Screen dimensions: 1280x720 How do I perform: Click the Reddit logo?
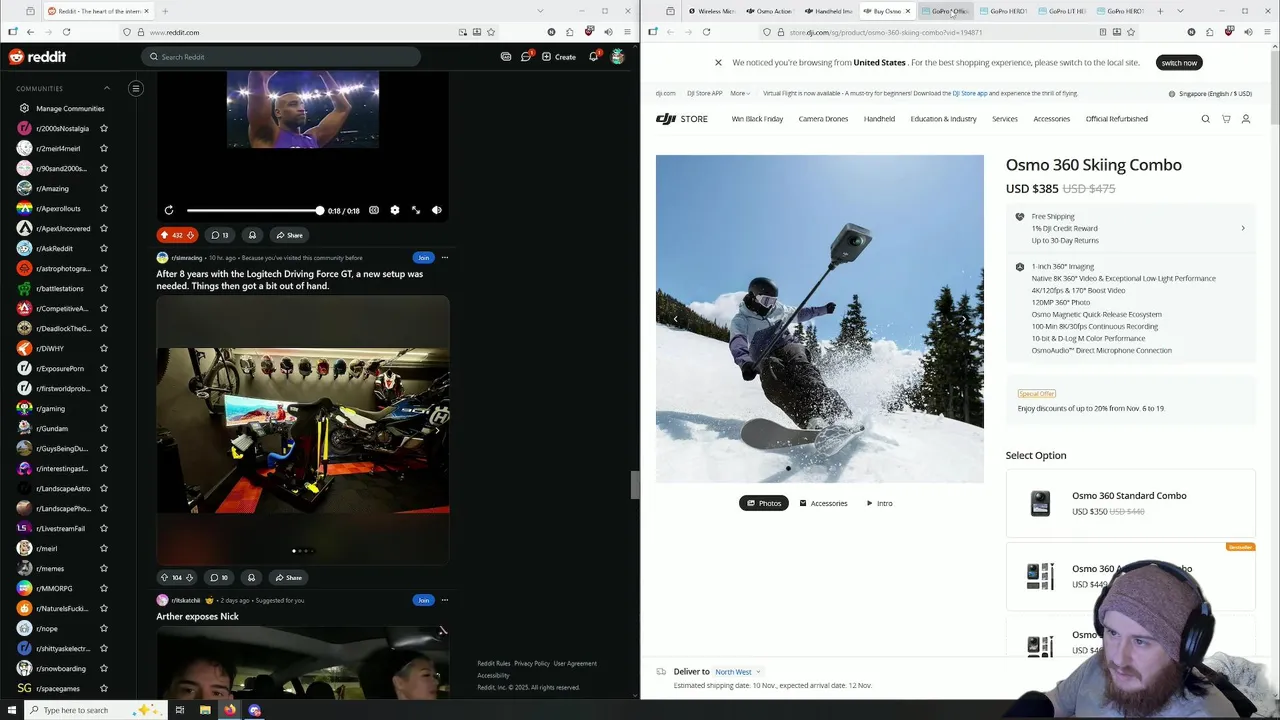37,57
